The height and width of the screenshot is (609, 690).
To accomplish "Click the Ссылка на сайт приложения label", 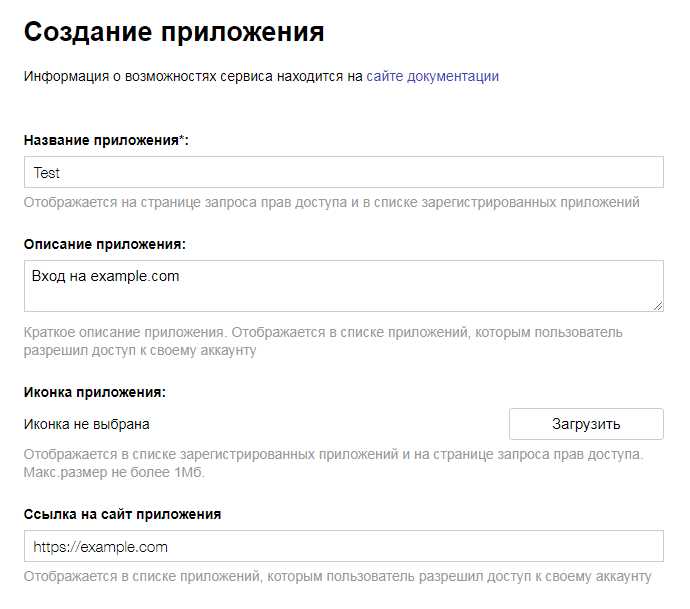I will click(x=122, y=514).
